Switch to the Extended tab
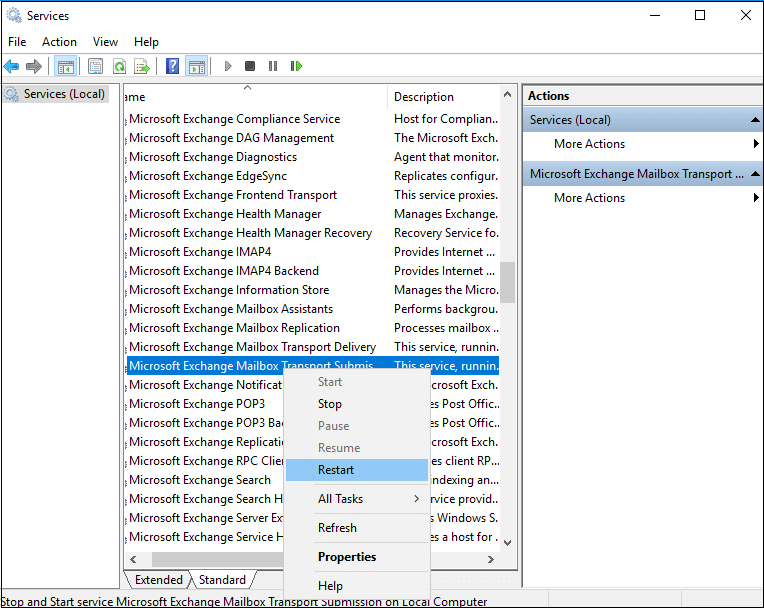The width and height of the screenshot is (764, 608). 158,580
